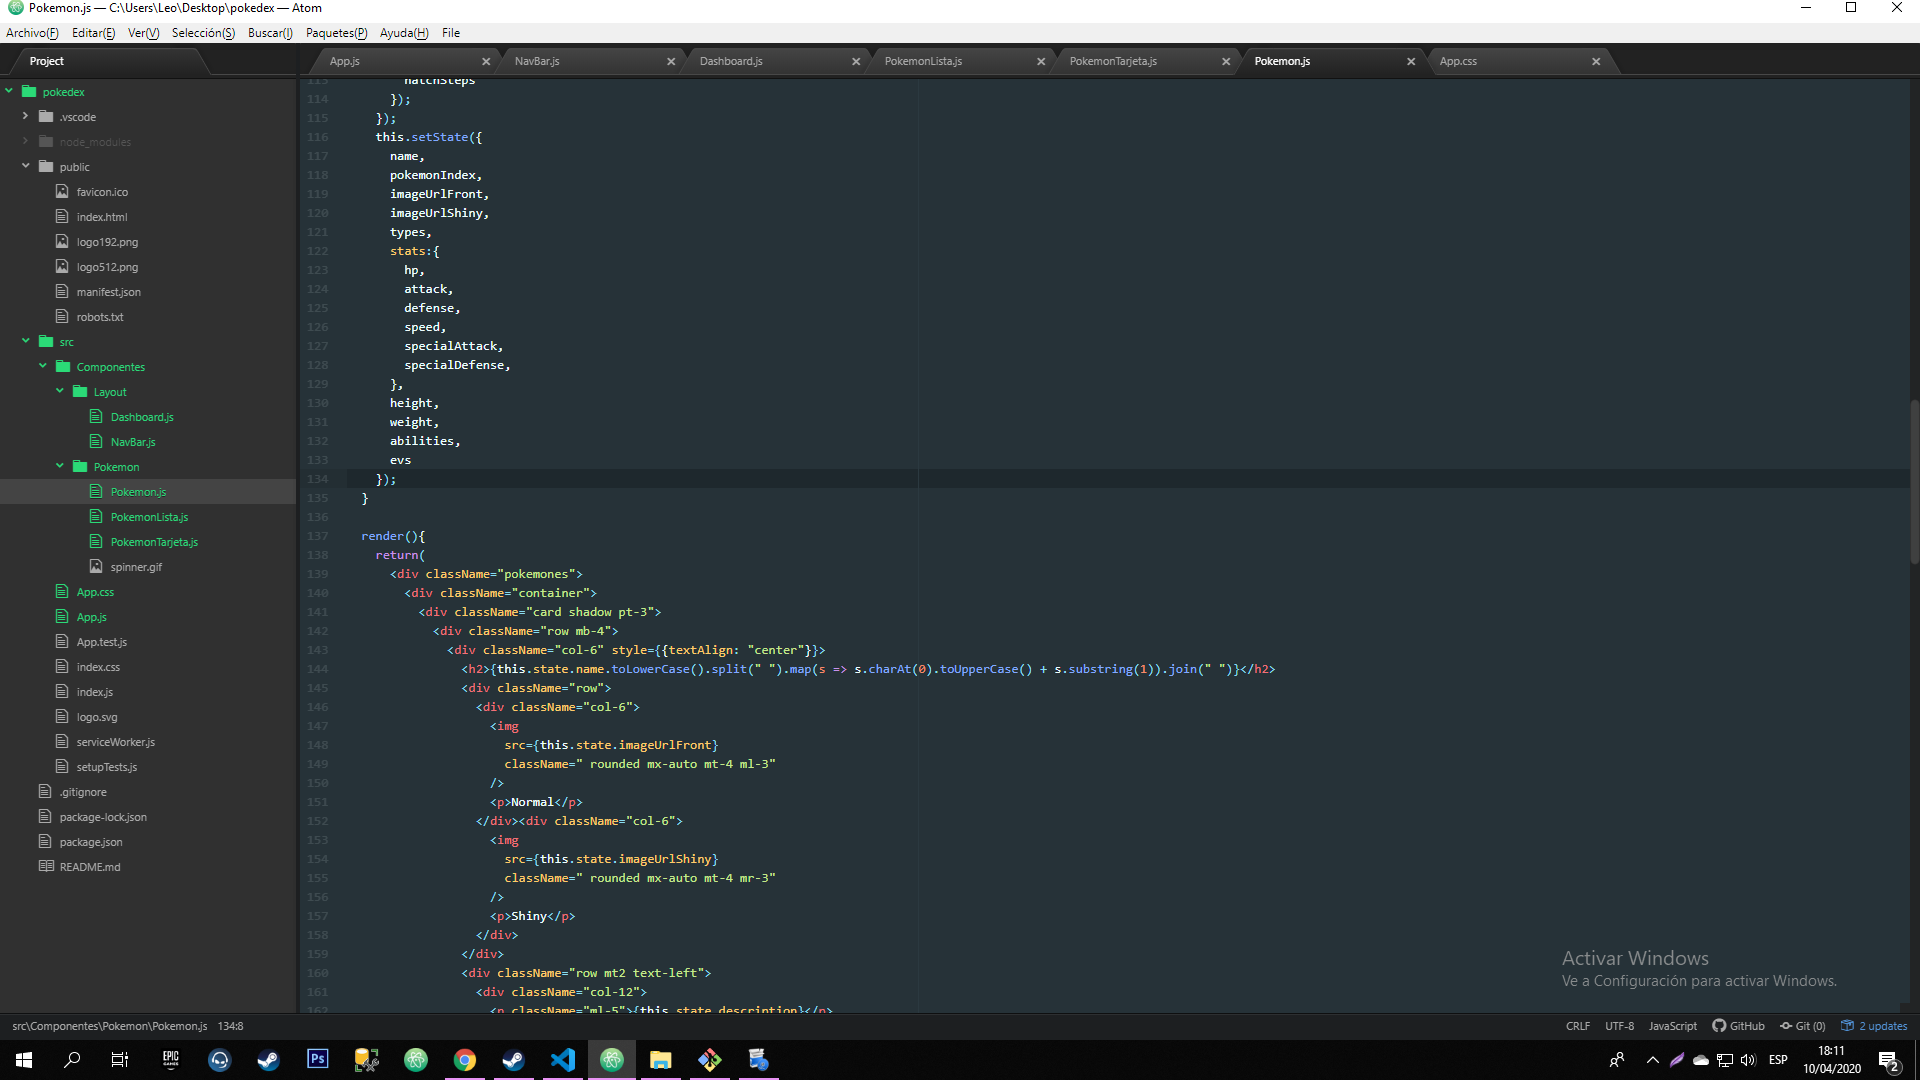Select the Project panel tab

47,61
